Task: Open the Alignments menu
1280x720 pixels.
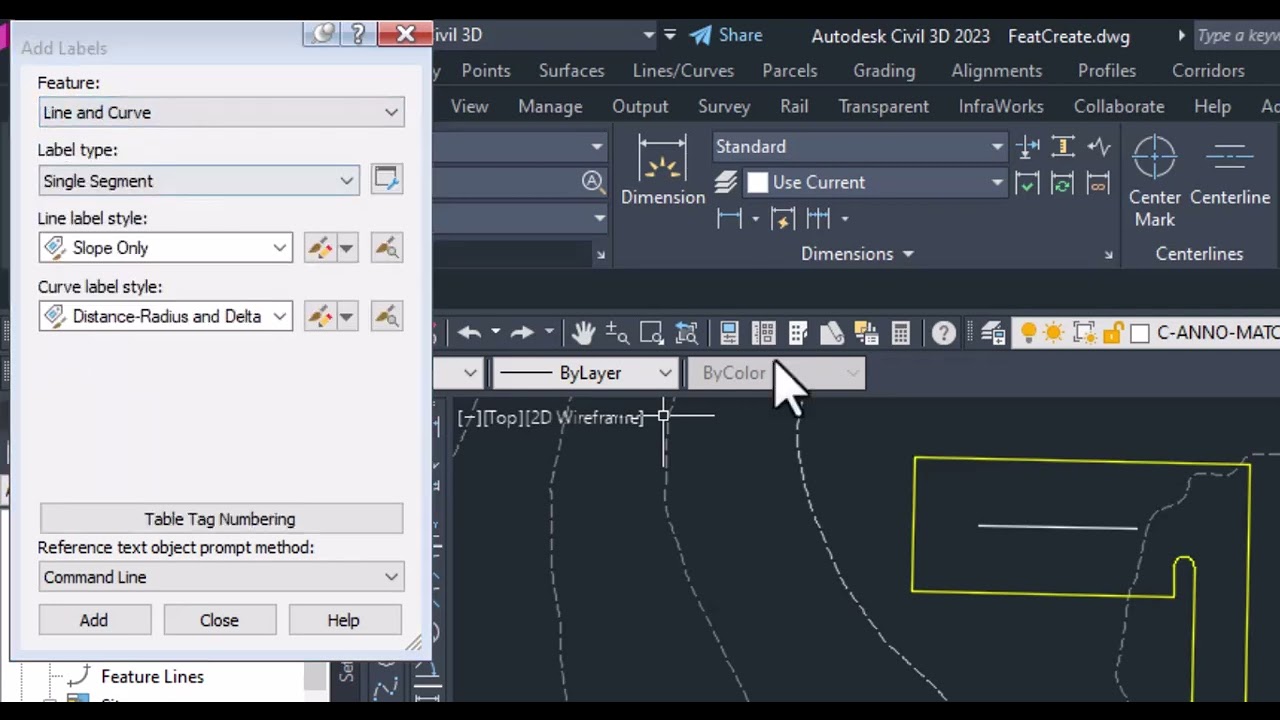Action: [x=997, y=71]
